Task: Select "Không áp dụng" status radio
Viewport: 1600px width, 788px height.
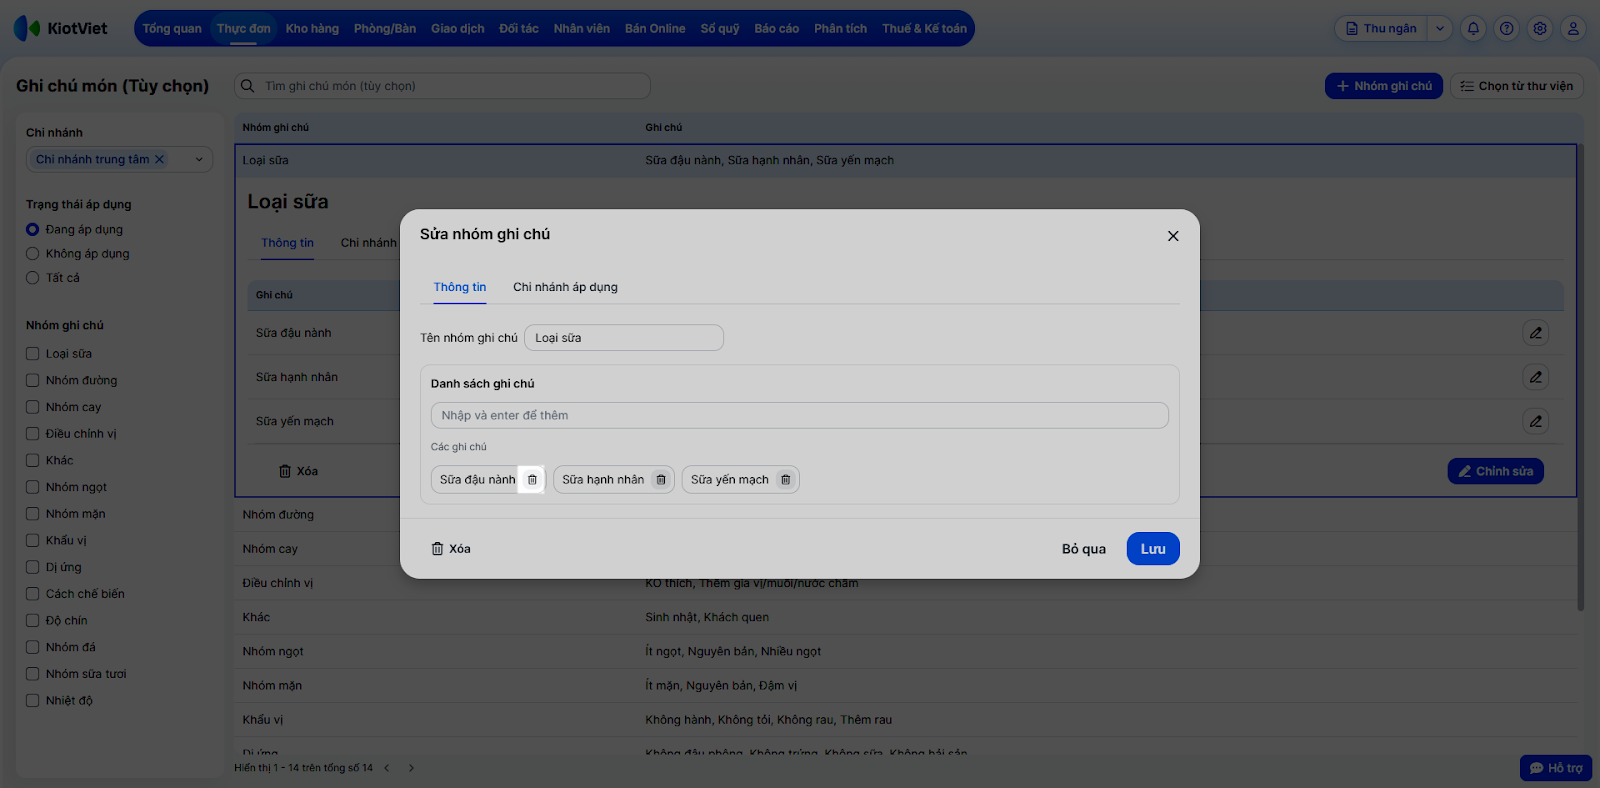Action: [33, 254]
